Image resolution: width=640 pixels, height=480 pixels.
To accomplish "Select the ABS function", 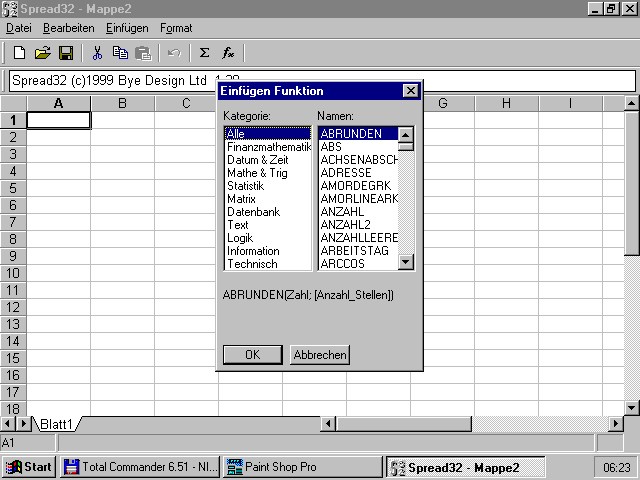I will [x=358, y=147].
